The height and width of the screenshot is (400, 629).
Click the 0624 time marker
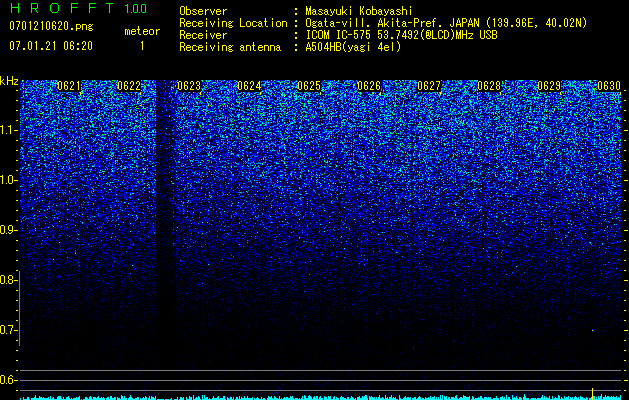coord(249,86)
